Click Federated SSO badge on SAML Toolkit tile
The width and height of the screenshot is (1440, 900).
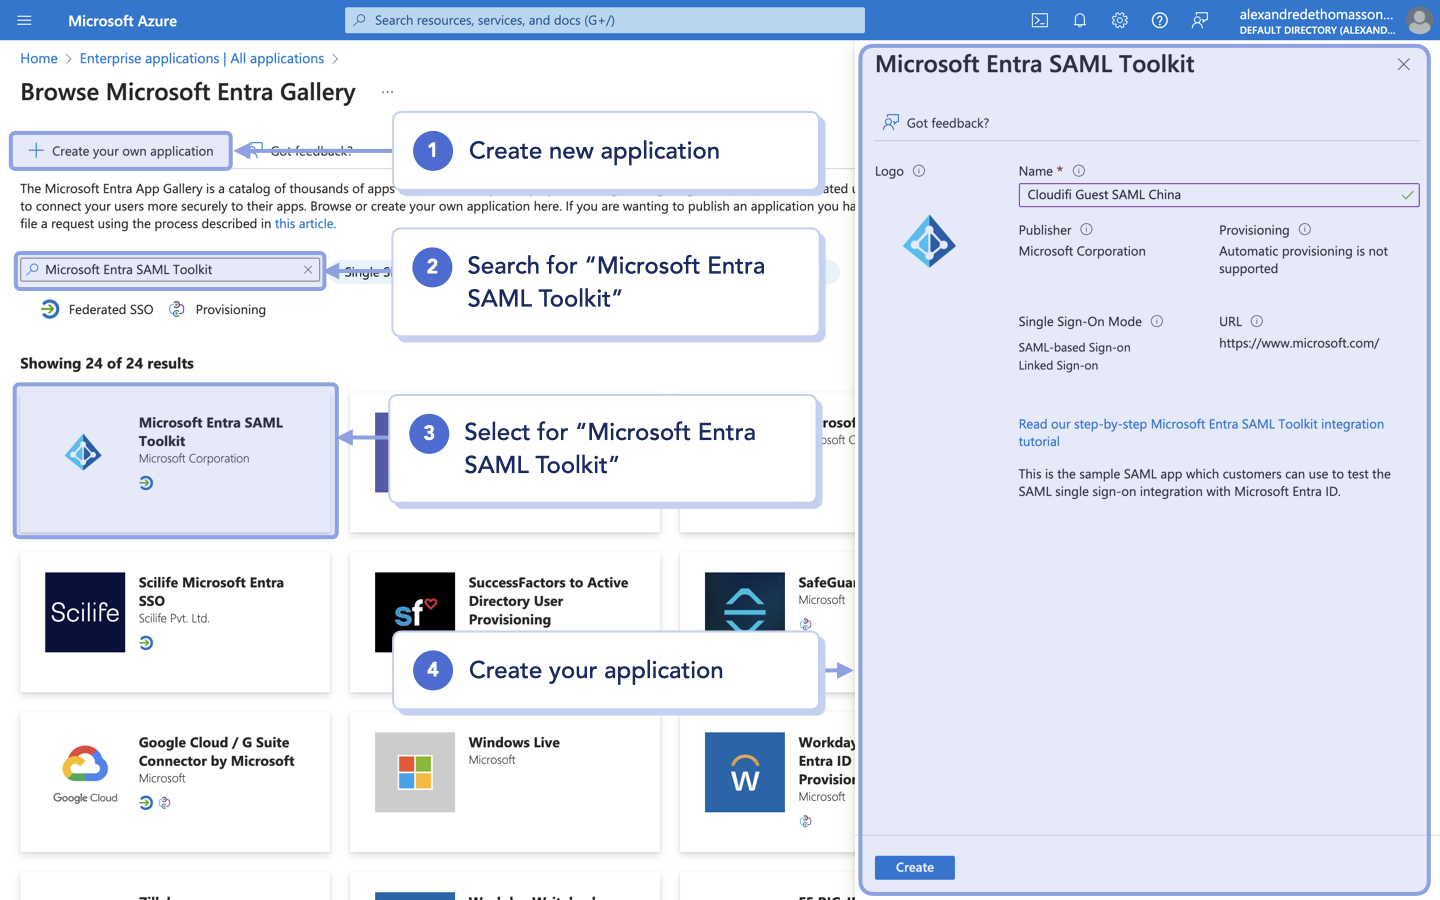147,483
